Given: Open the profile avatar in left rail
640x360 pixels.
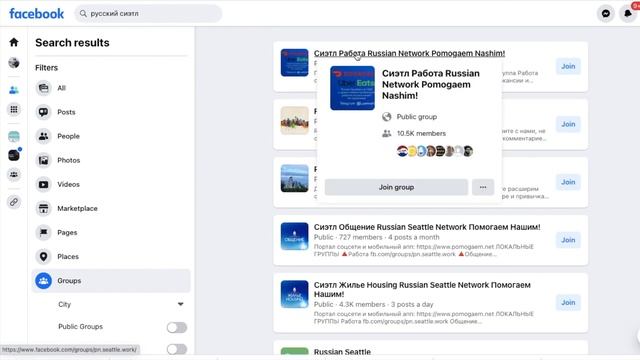Looking at the screenshot, I should [x=14, y=62].
